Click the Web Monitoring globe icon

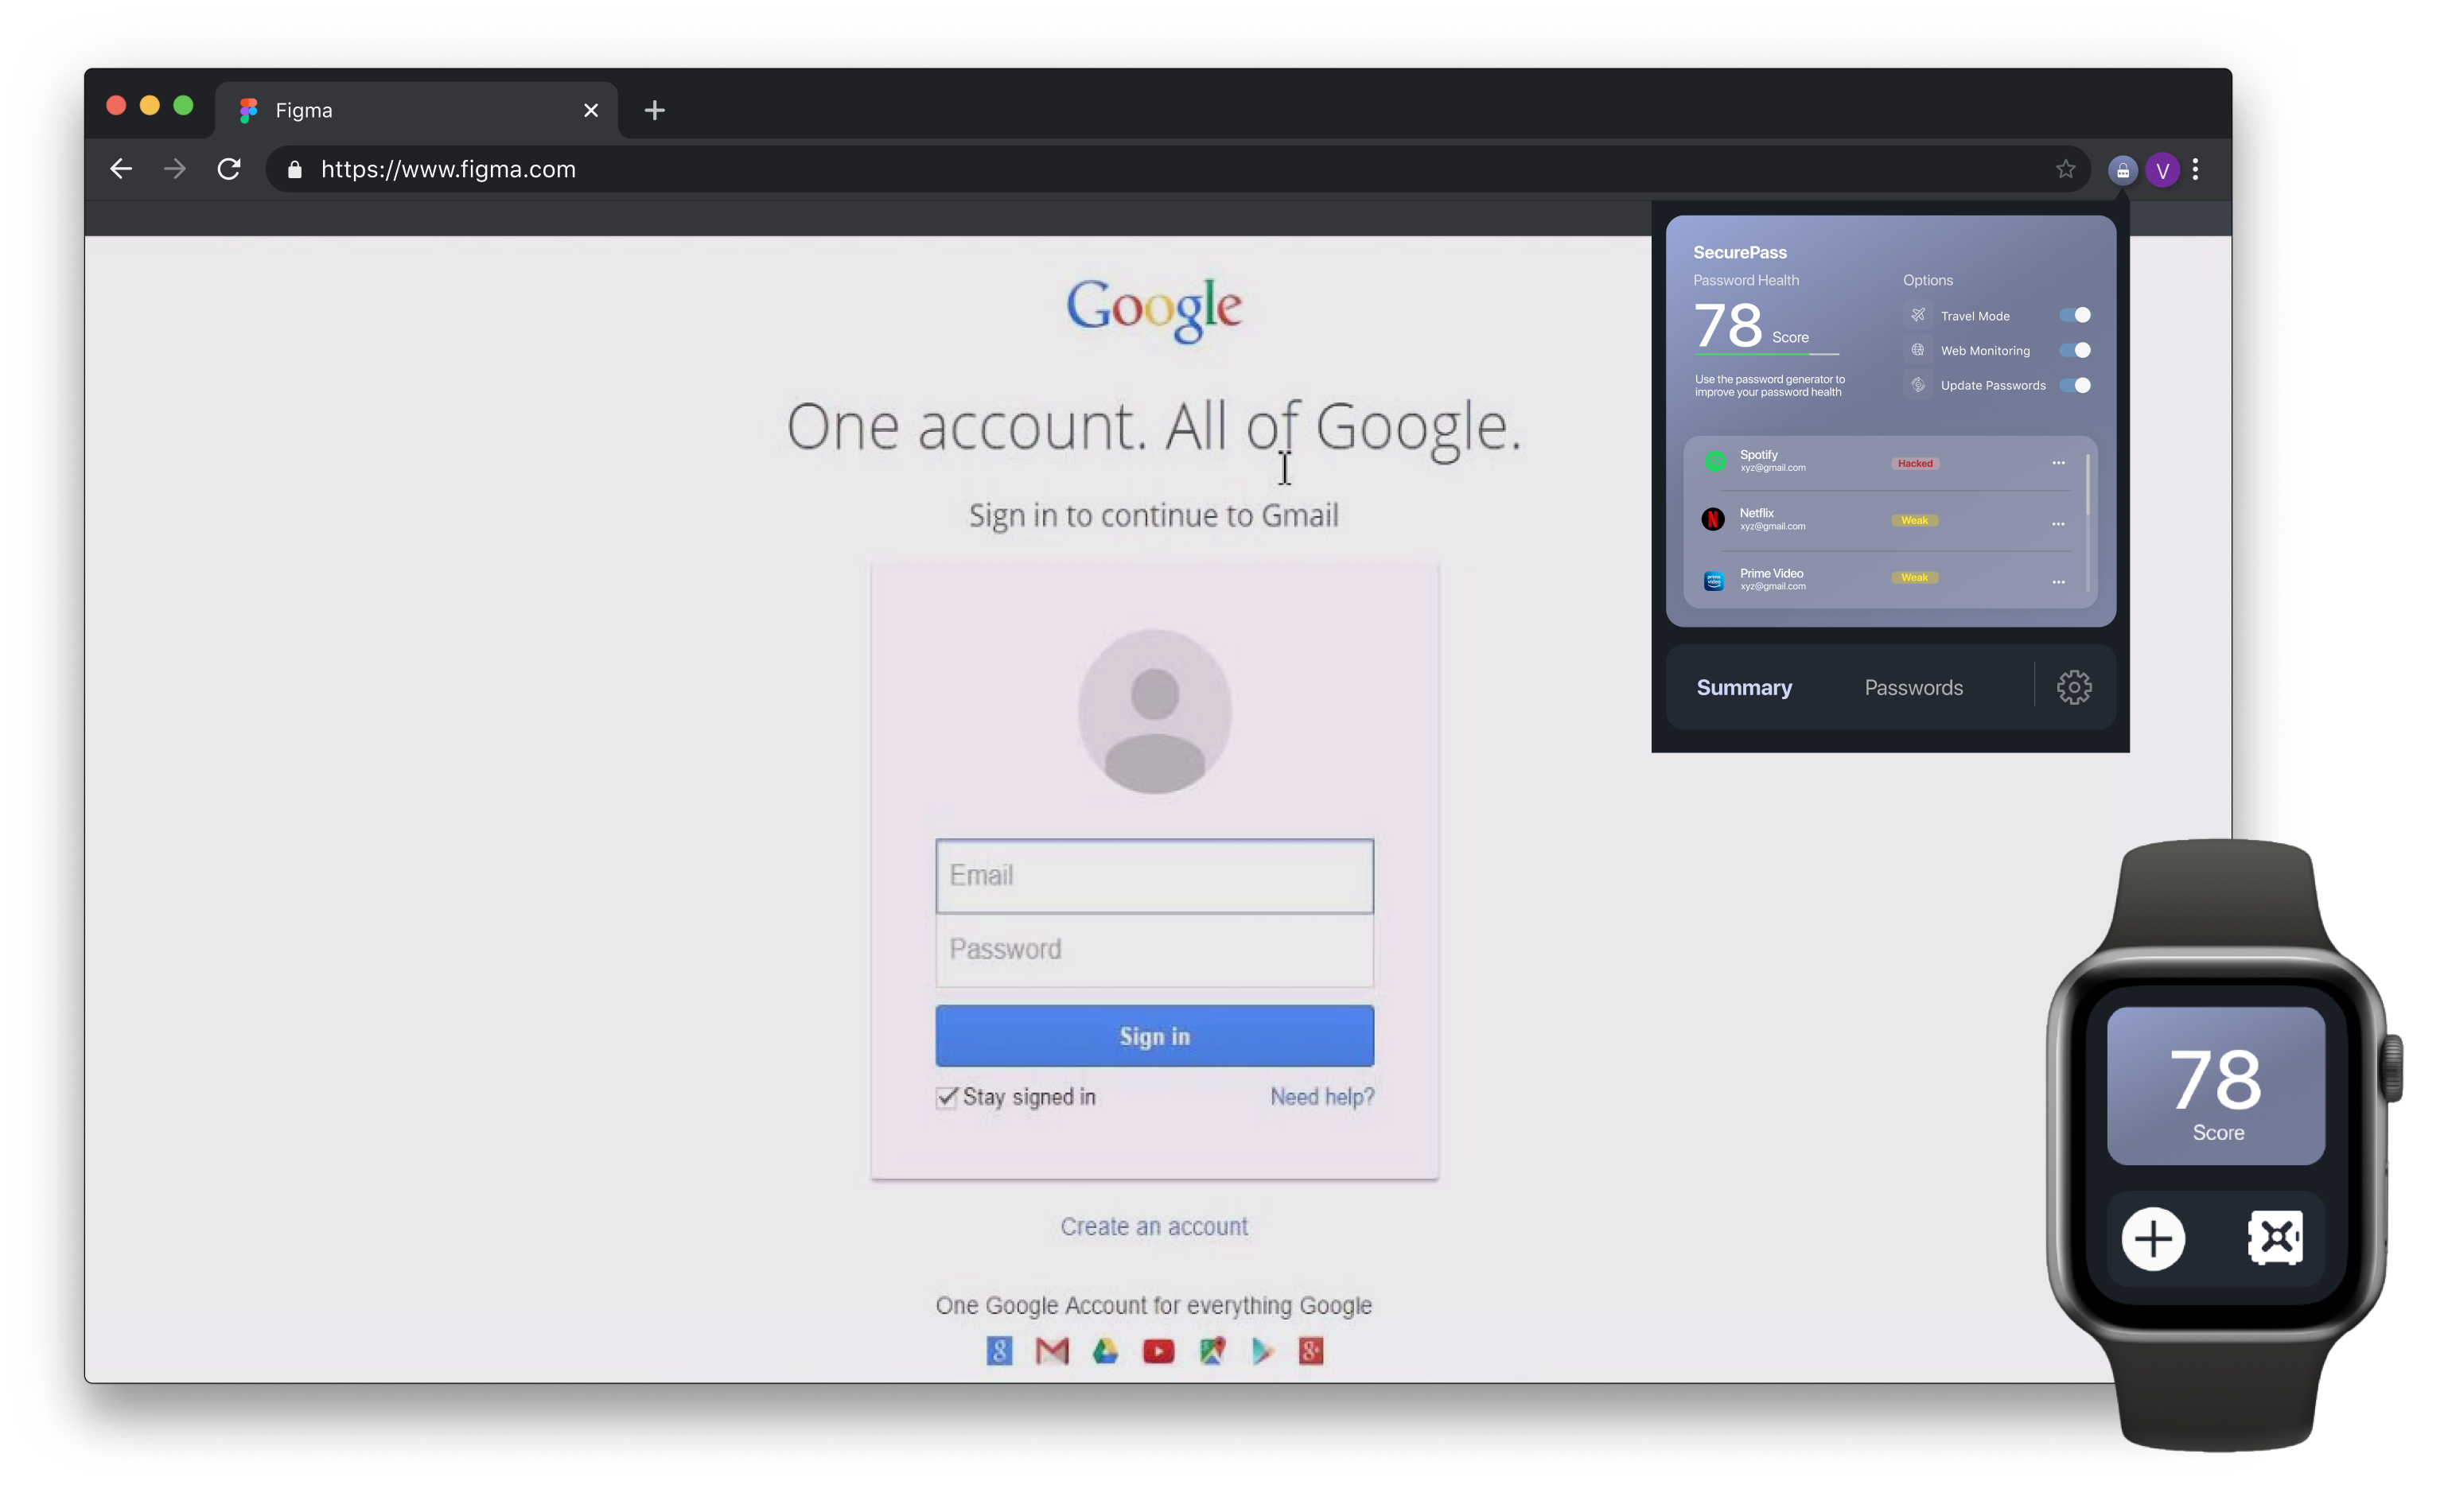1918,350
